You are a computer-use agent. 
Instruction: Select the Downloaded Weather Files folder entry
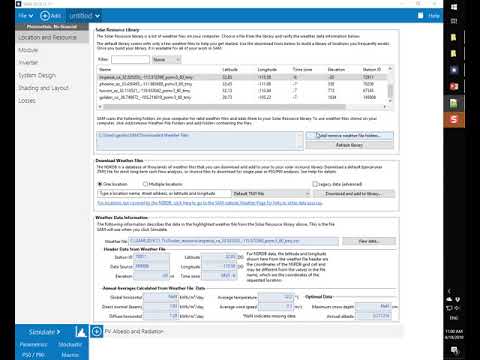(144, 135)
